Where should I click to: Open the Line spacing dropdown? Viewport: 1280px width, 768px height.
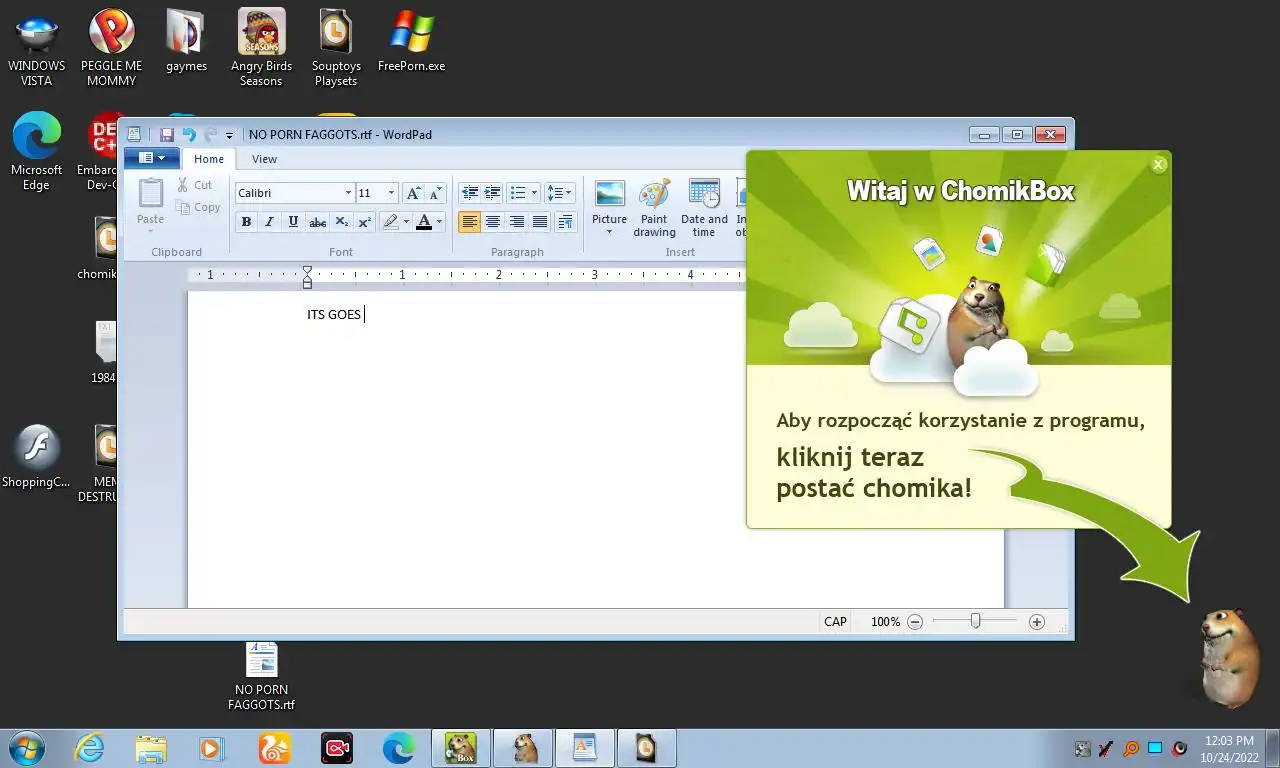click(559, 193)
